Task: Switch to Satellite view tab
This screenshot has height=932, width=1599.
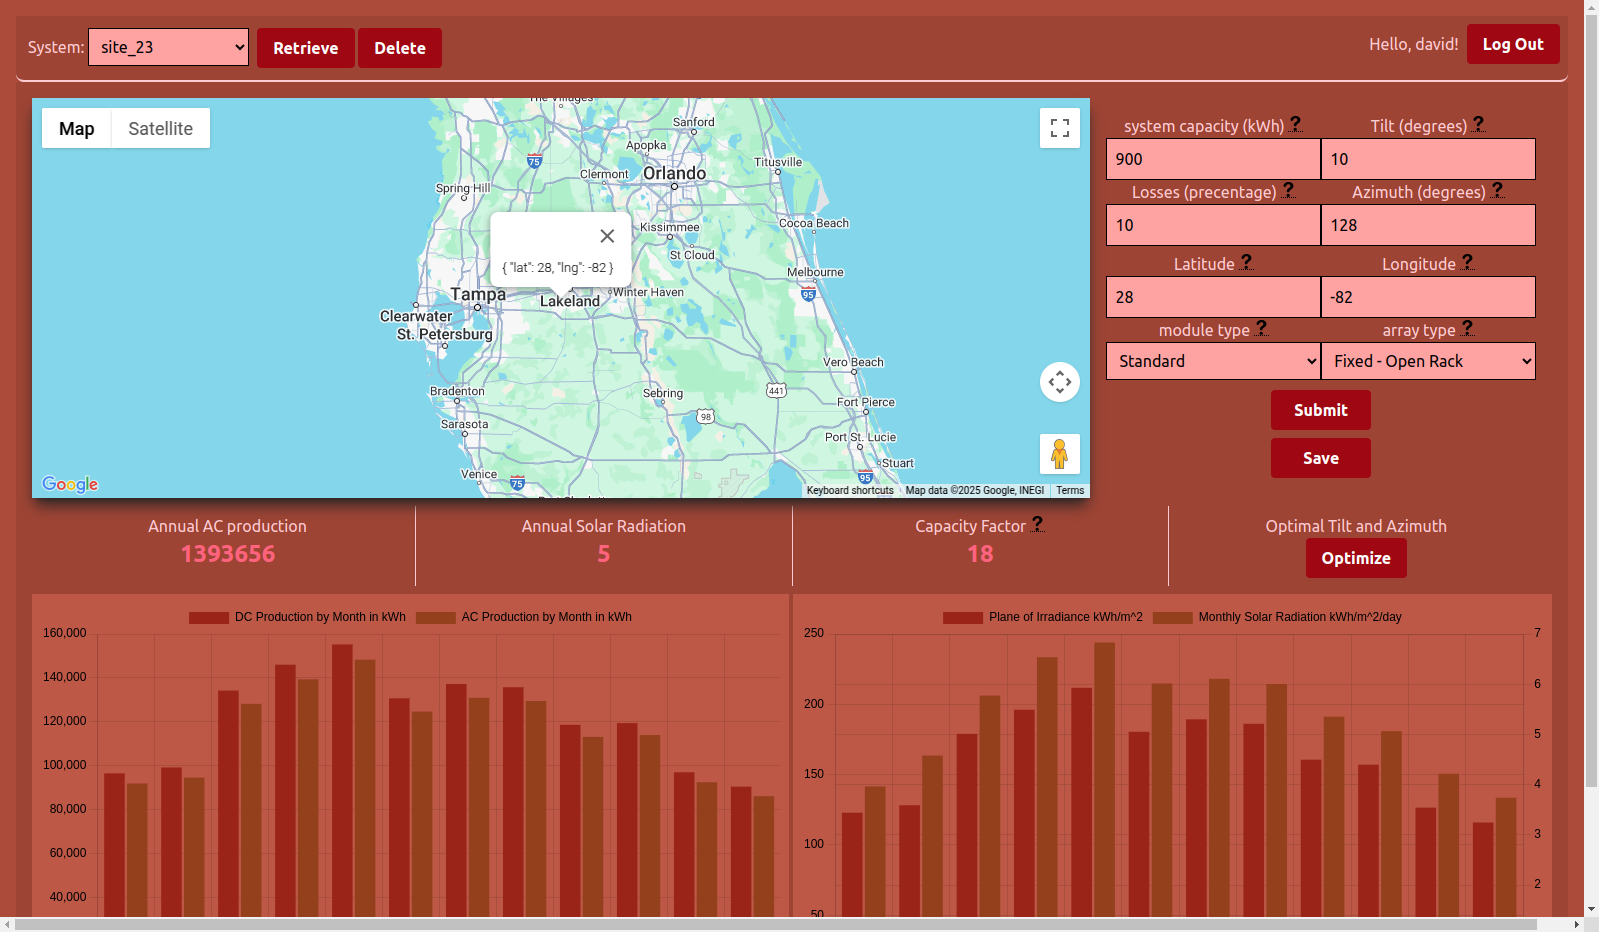Action: pyautogui.click(x=161, y=128)
